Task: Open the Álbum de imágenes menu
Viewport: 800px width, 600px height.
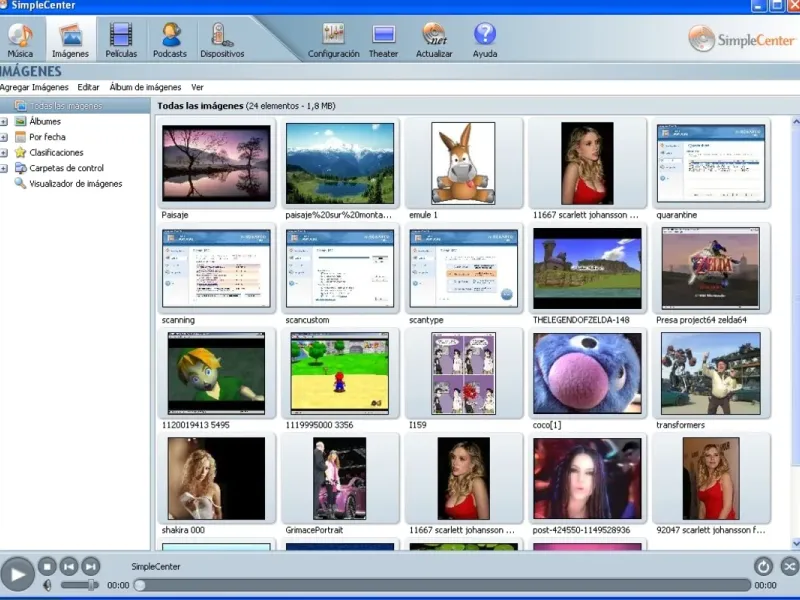Action: coord(145,87)
